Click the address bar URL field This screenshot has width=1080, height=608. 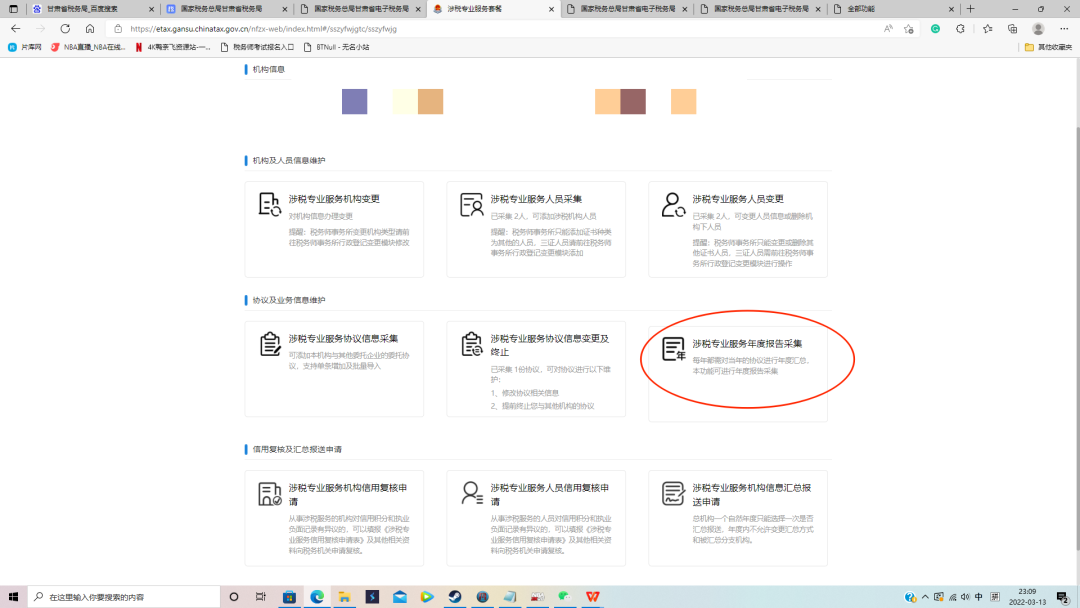click(496, 29)
